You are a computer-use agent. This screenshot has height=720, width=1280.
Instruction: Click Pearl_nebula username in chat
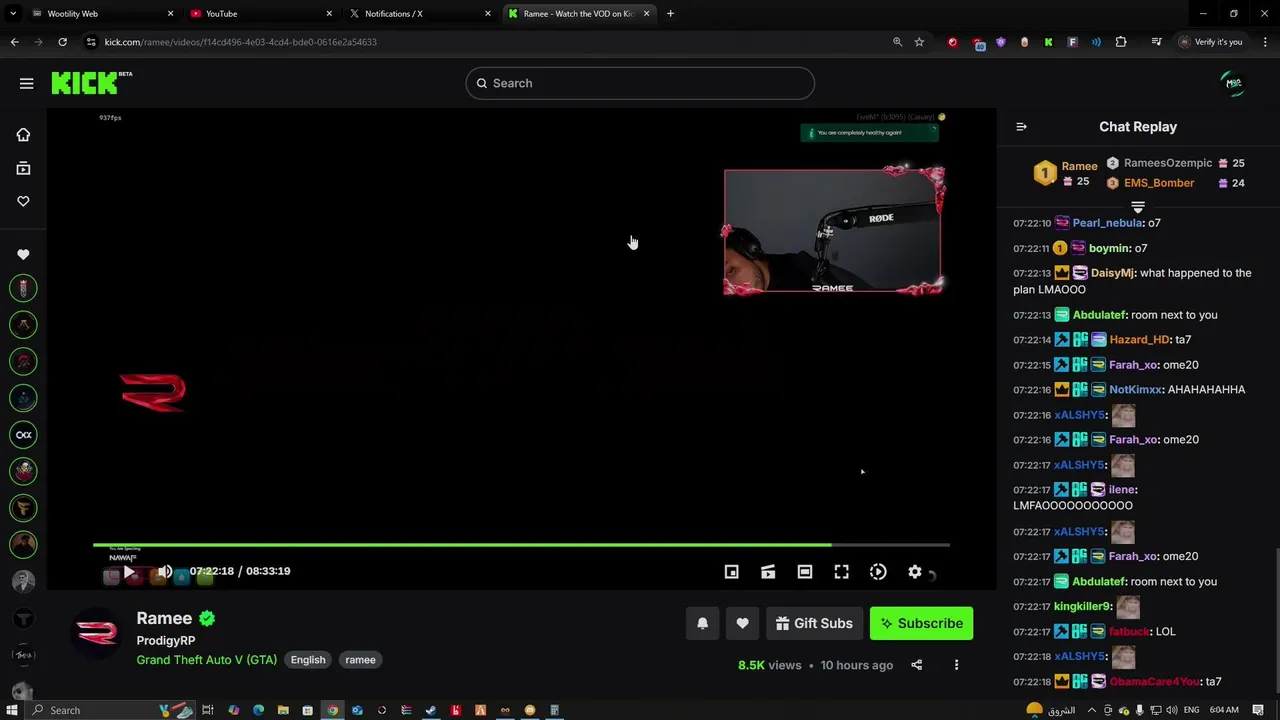tap(1108, 223)
